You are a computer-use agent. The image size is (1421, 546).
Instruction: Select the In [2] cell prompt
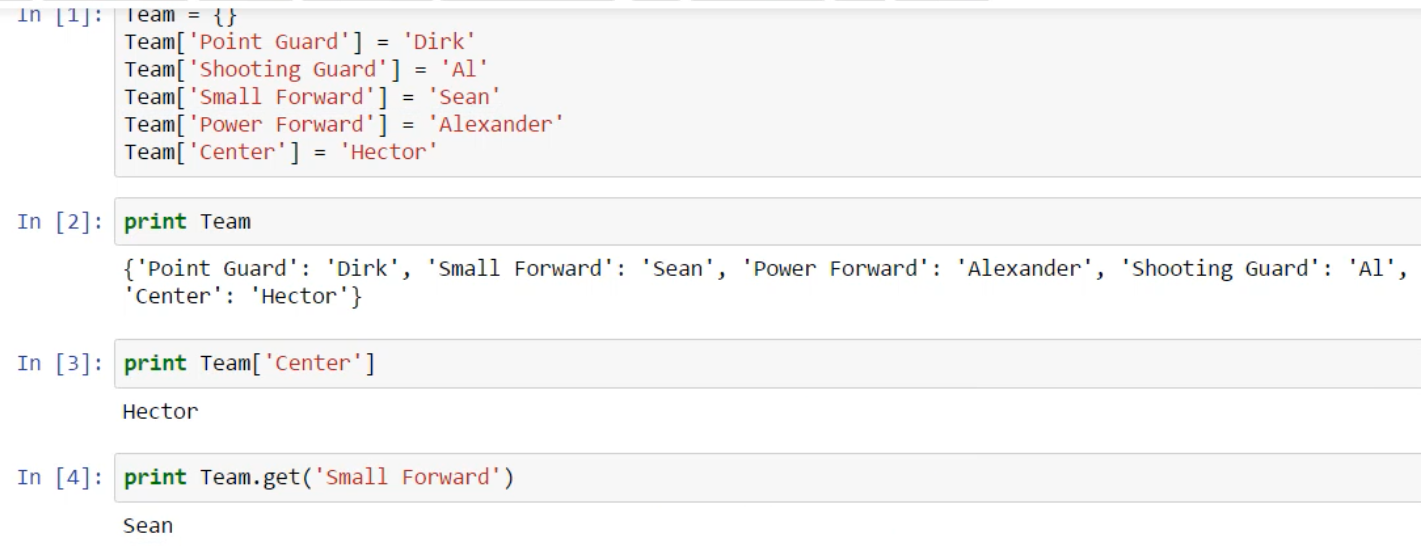[60, 222]
